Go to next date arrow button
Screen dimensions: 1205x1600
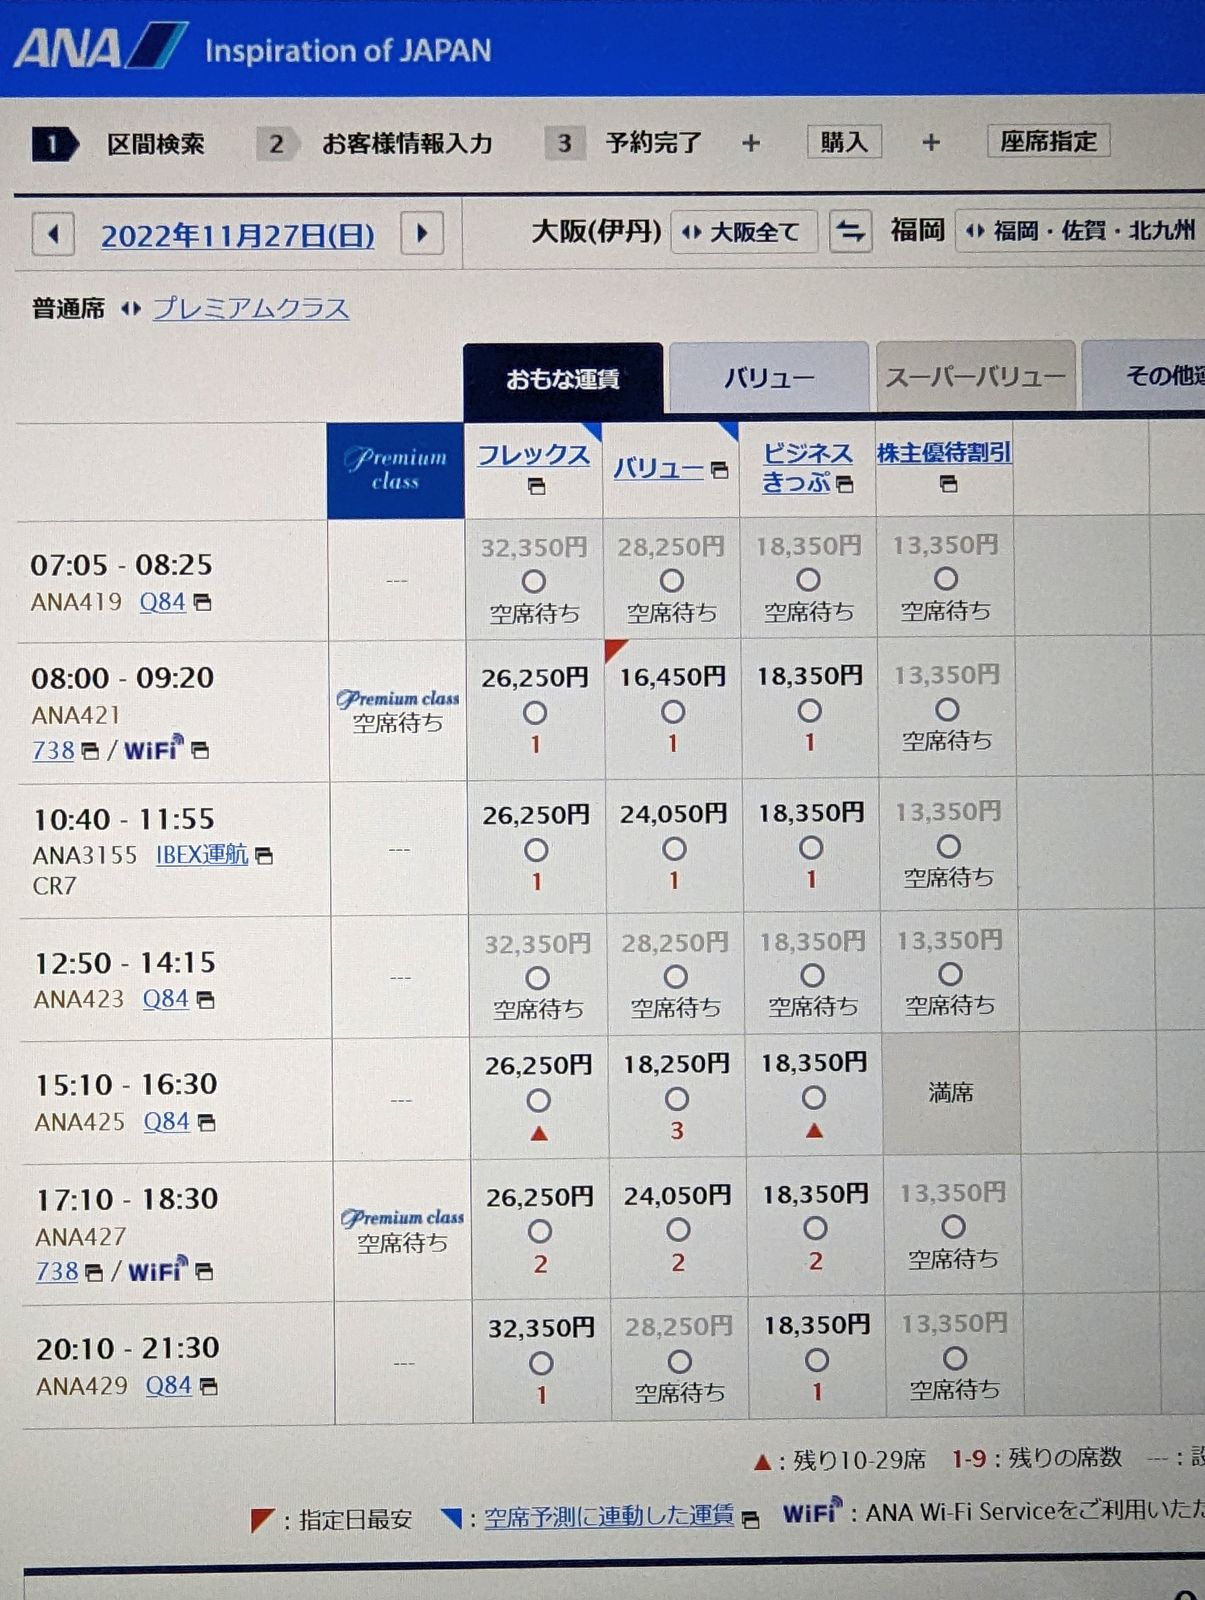[x=422, y=234]
